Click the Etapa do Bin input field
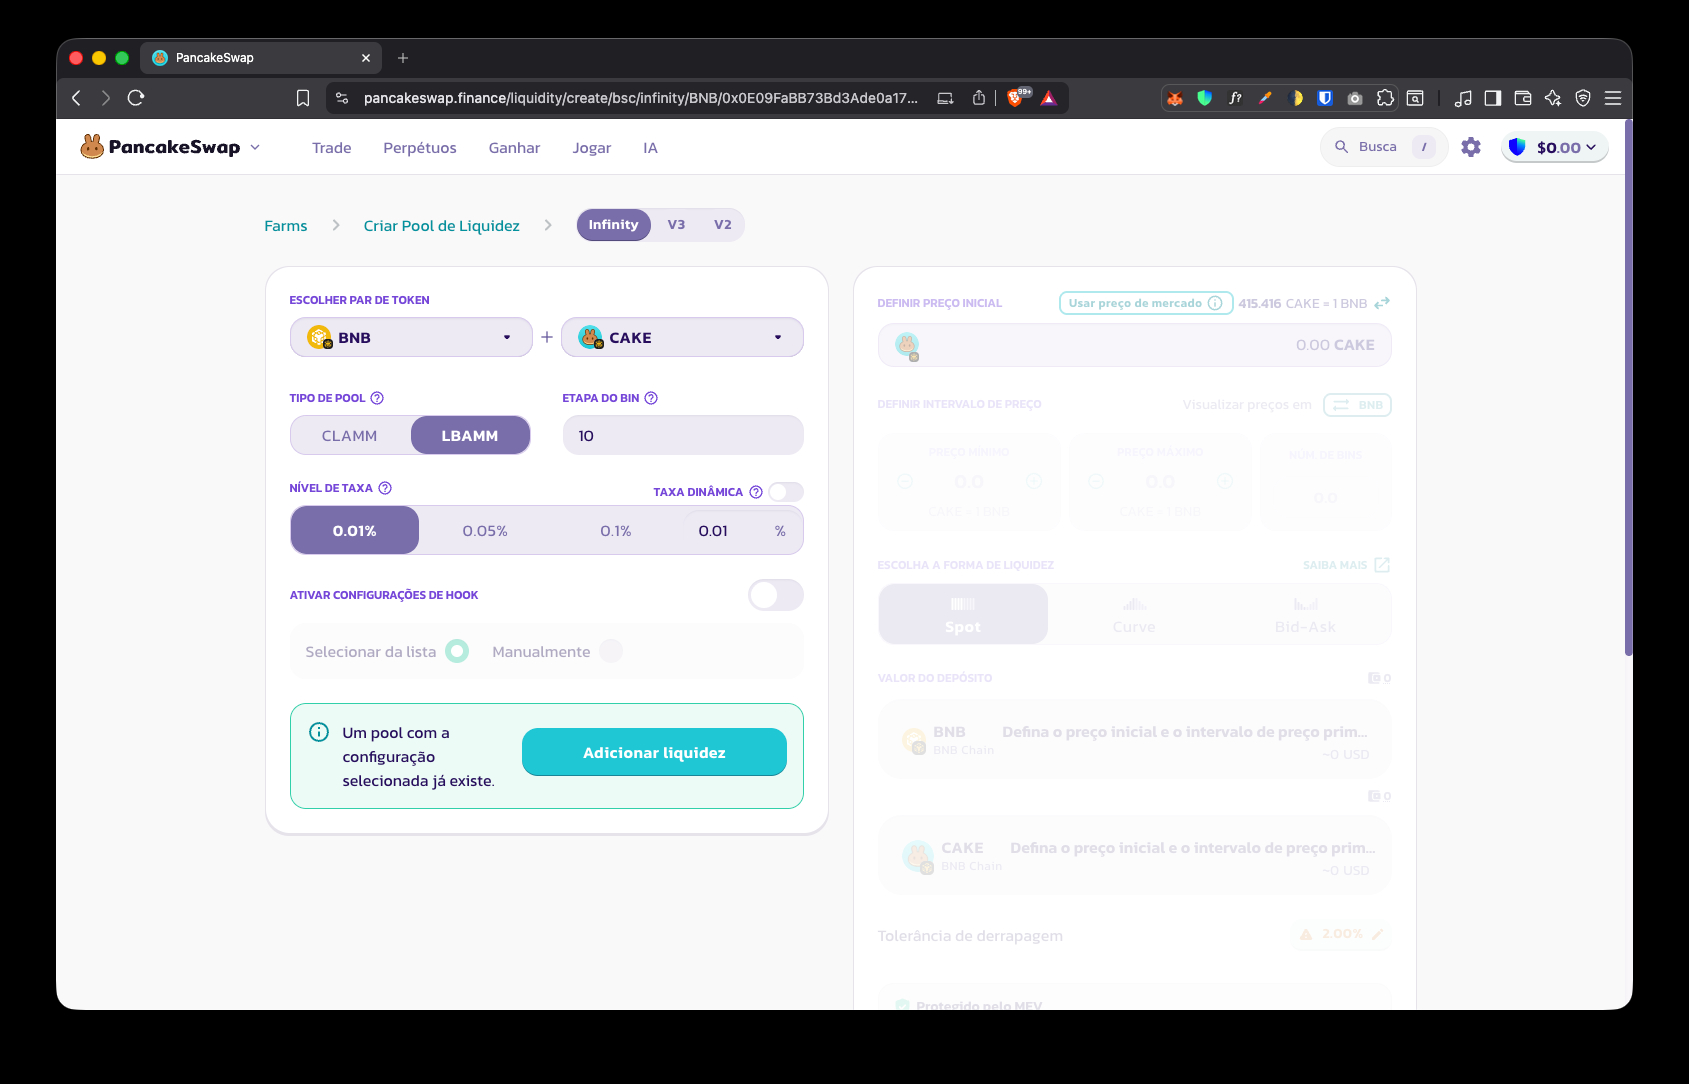This screenshot has width=1689, height=1084. (x=683, y=436)
